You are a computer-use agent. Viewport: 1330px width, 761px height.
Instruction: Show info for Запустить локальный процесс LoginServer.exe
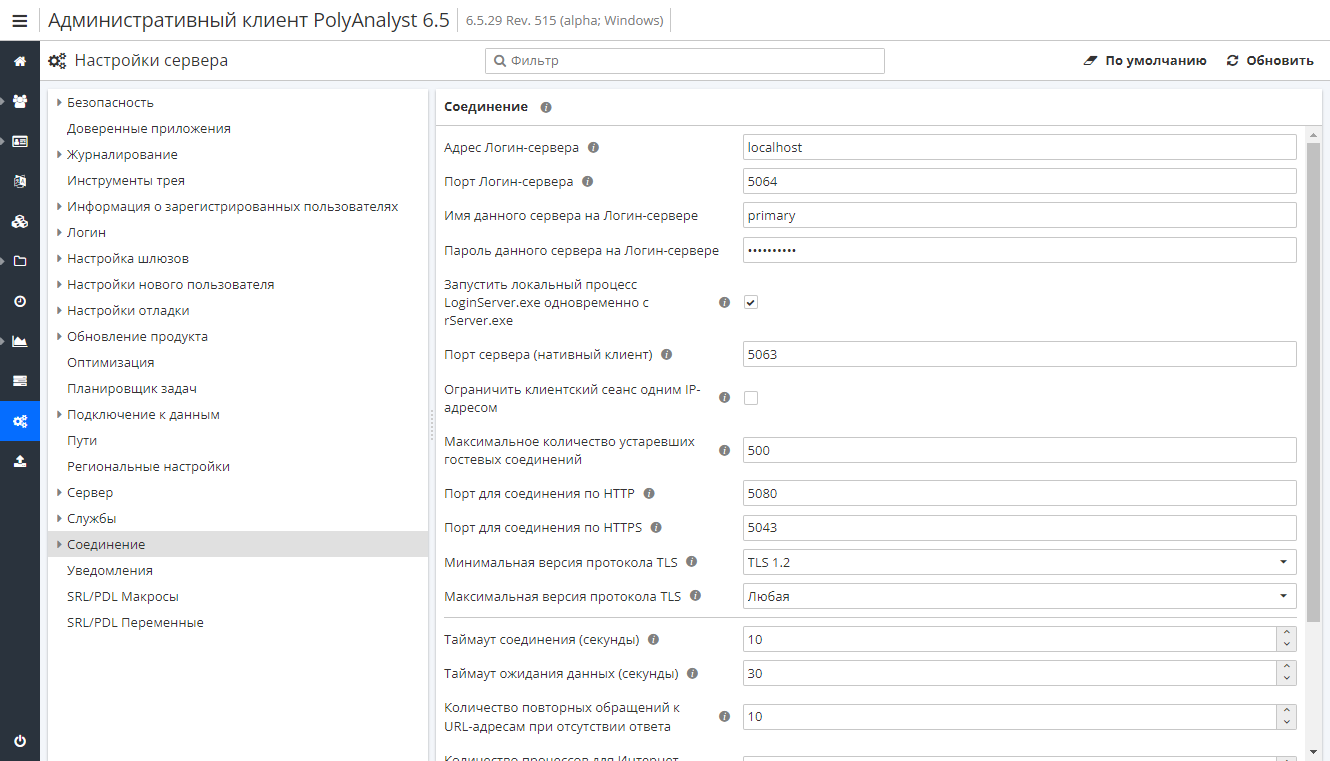coord(725,302)
